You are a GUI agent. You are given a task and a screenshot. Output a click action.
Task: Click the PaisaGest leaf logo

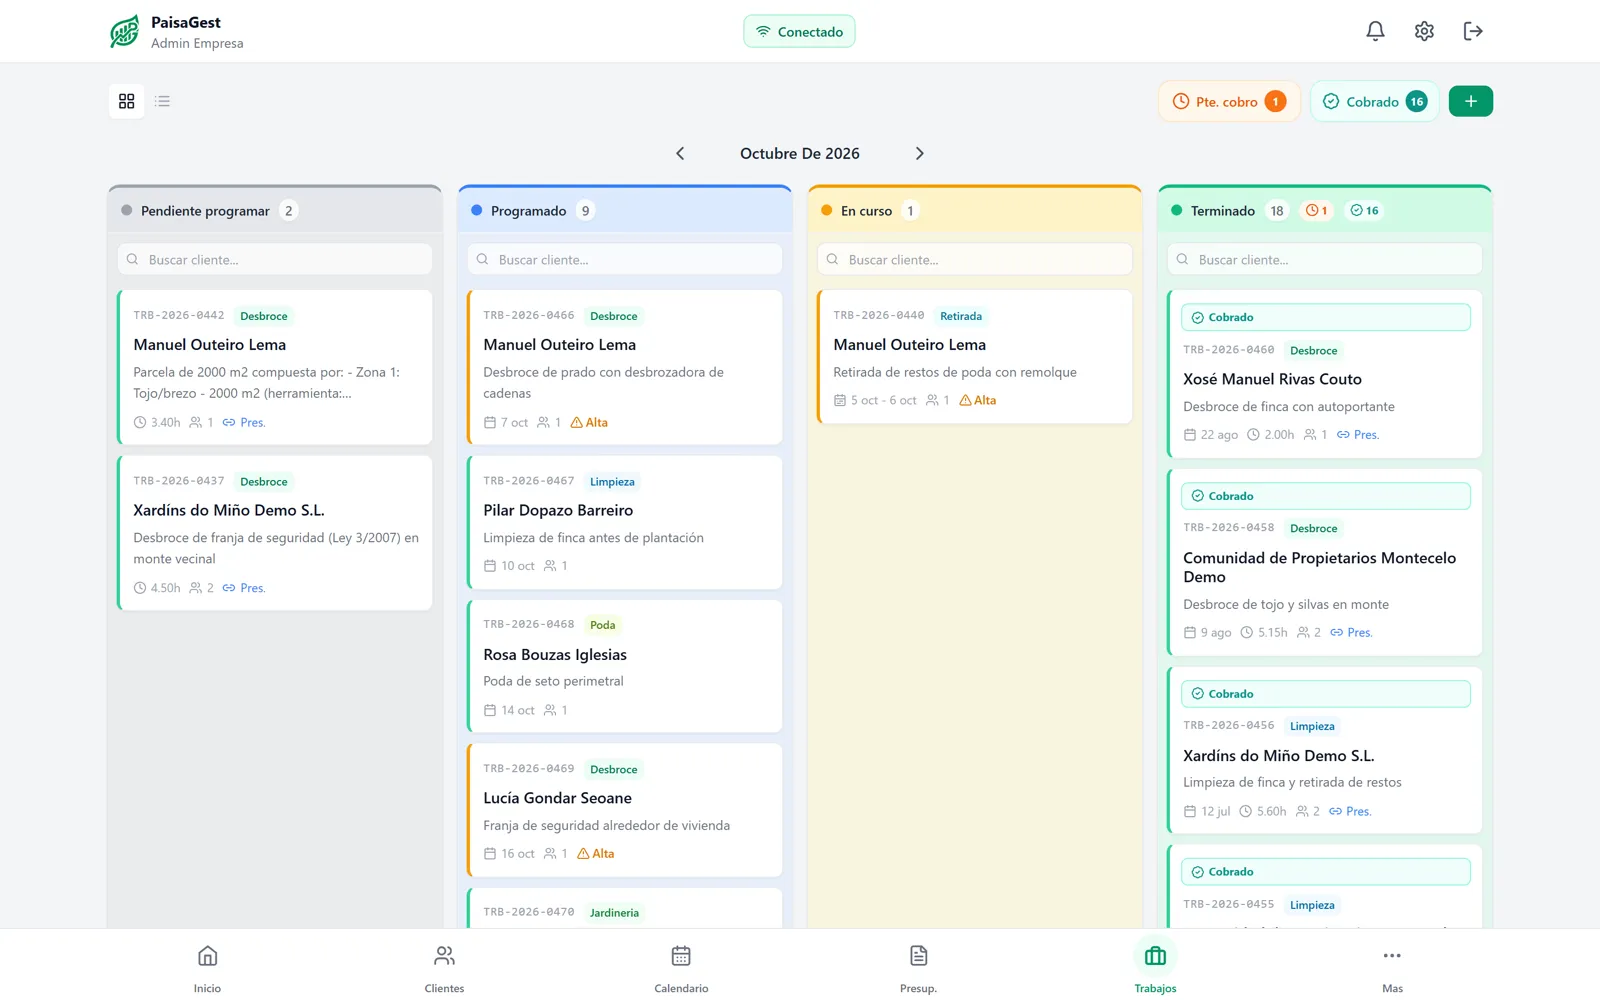[125, 31]
